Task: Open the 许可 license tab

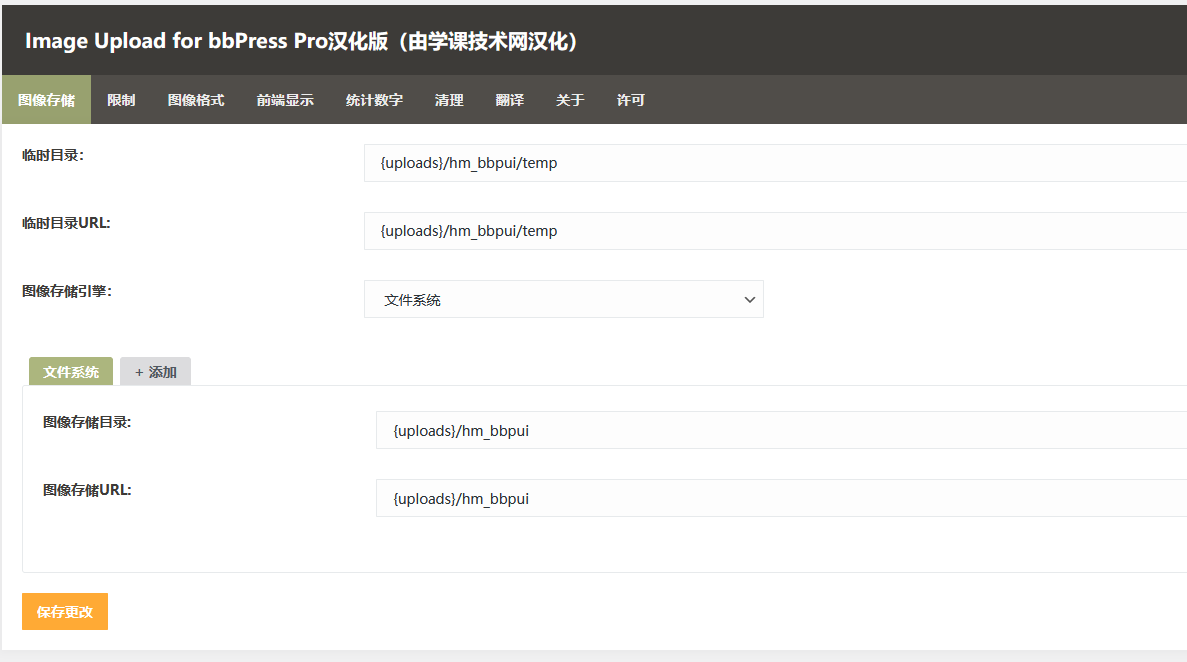Action: click(x=631, y=100)
